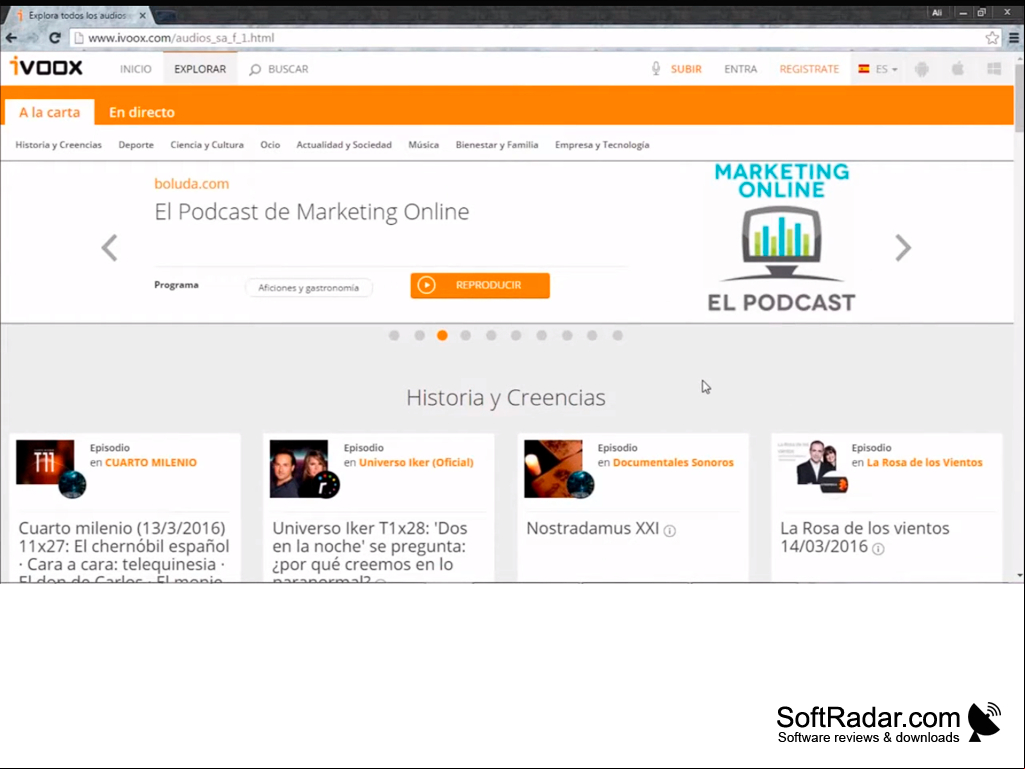Click the browser address bar

tap(529, 38)
